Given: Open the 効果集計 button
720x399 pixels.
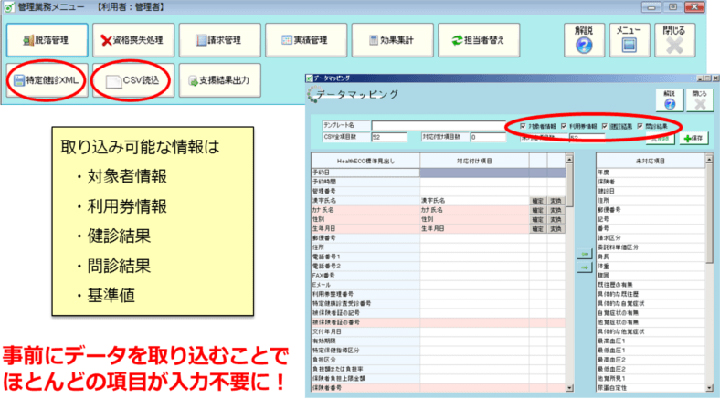Looking at the screenshot, I should click(393, 40).
